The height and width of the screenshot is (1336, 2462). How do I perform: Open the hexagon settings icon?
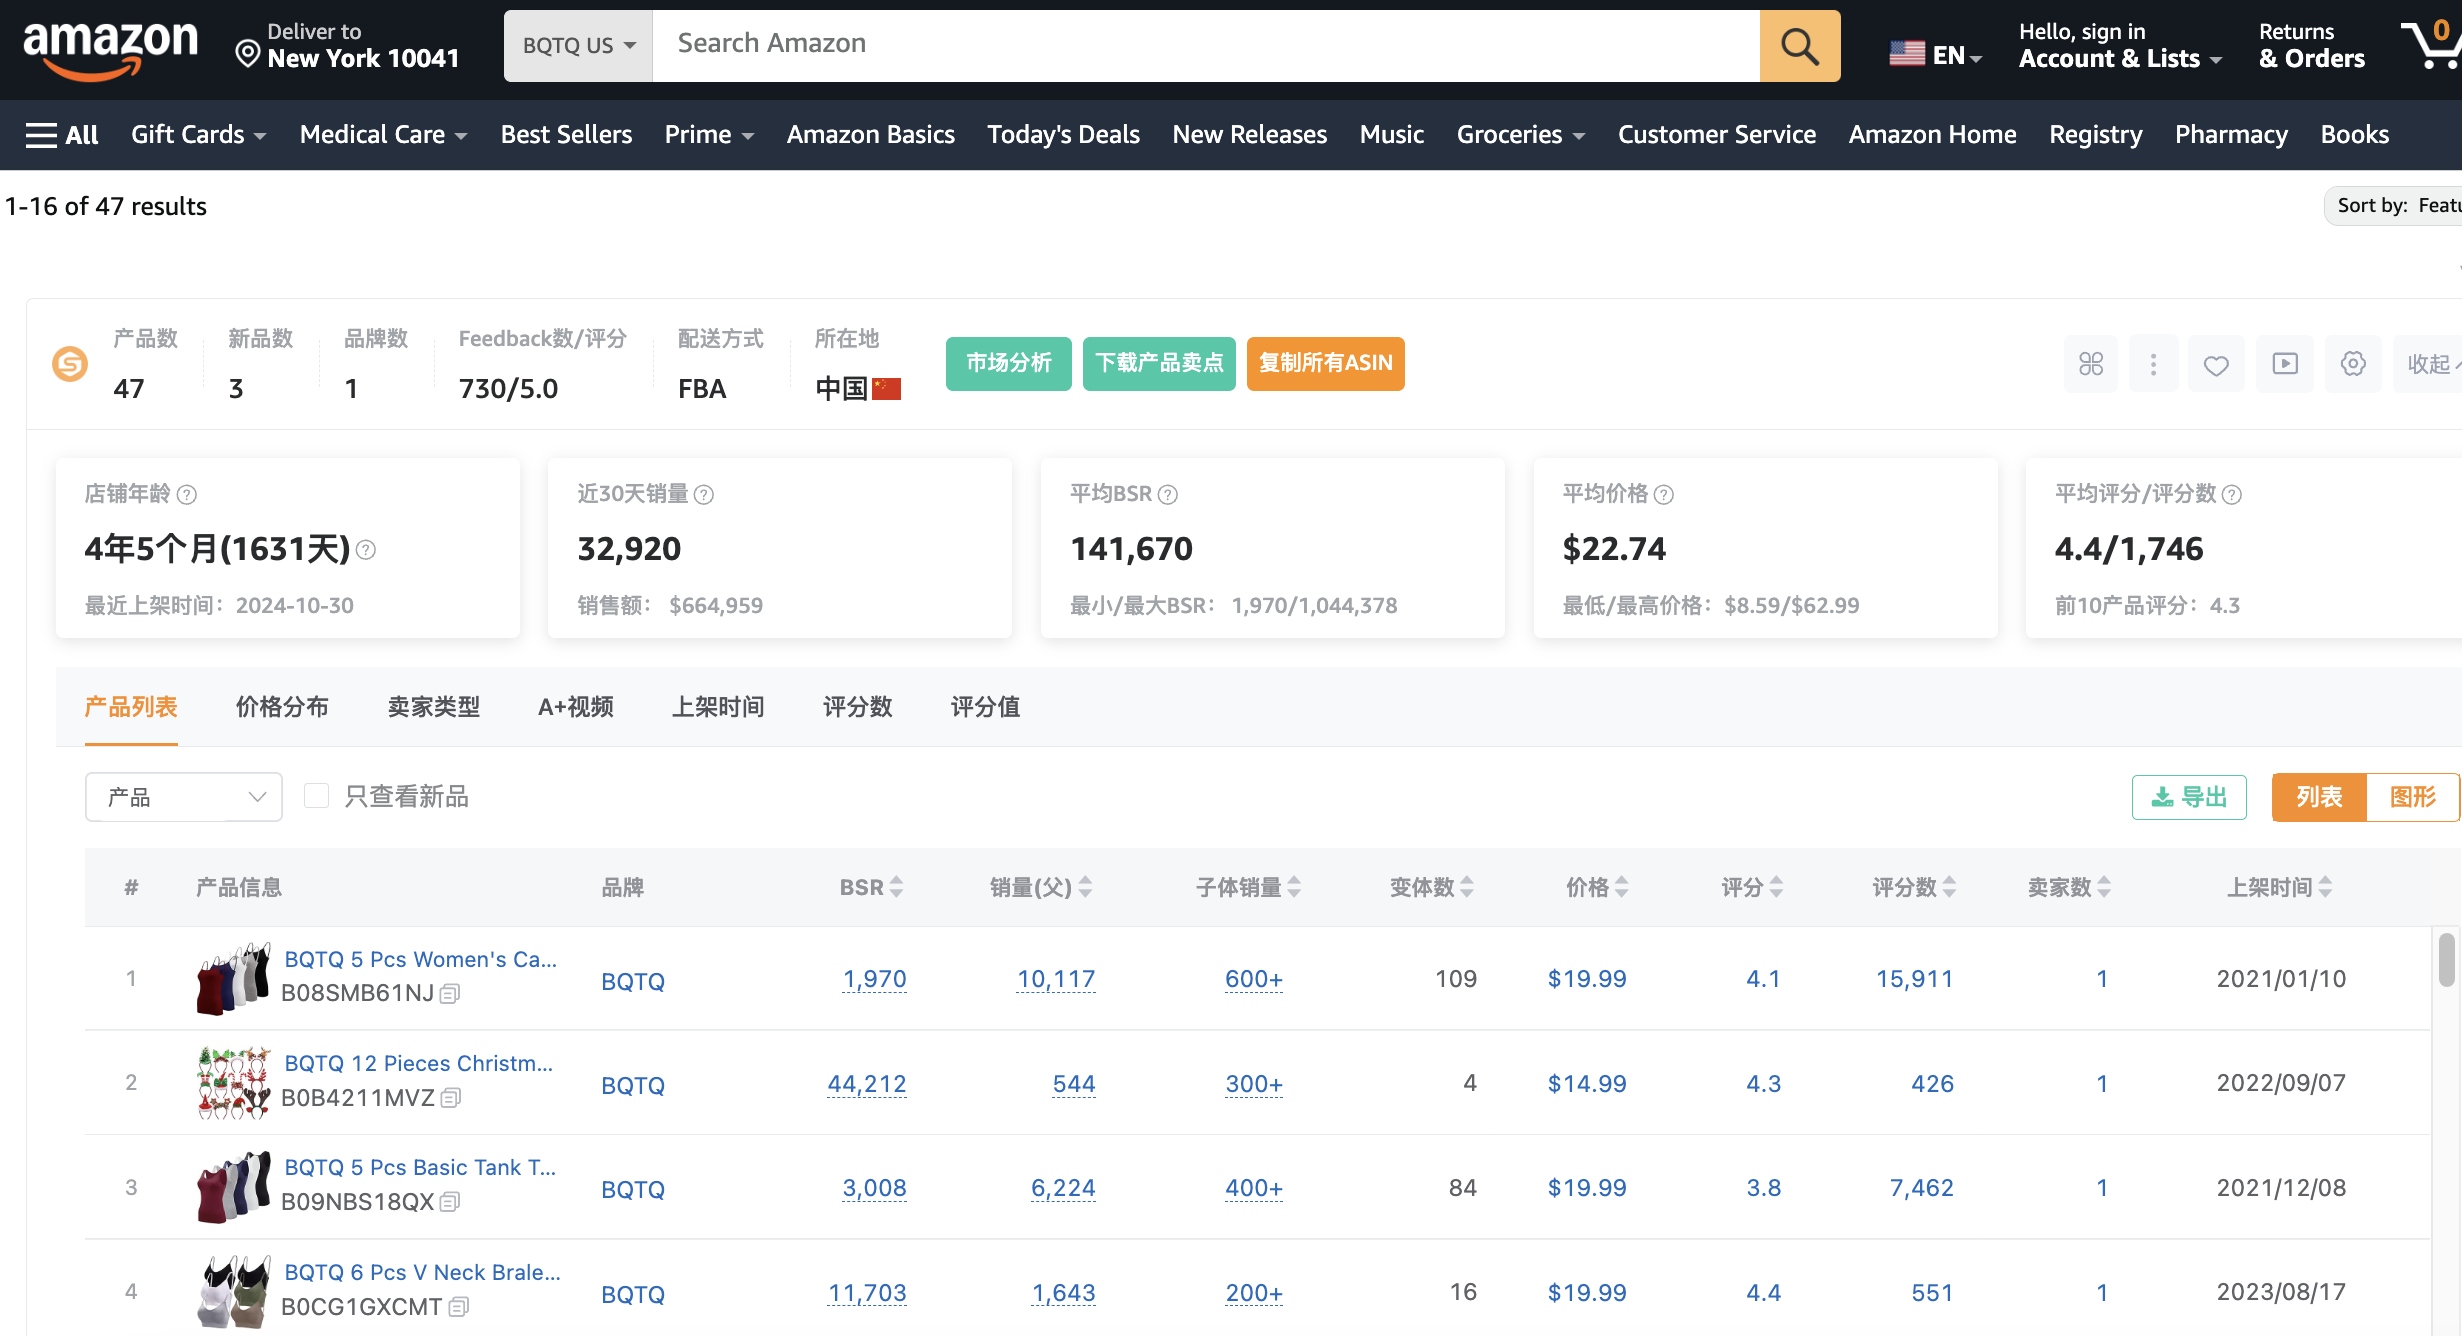pos(2353,364)
